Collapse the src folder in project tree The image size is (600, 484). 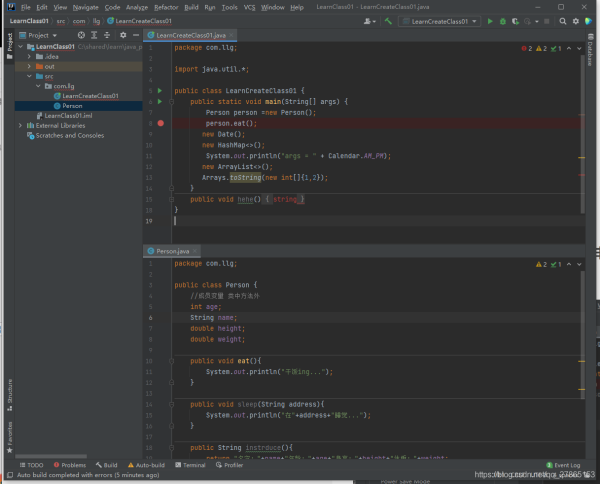29,76
